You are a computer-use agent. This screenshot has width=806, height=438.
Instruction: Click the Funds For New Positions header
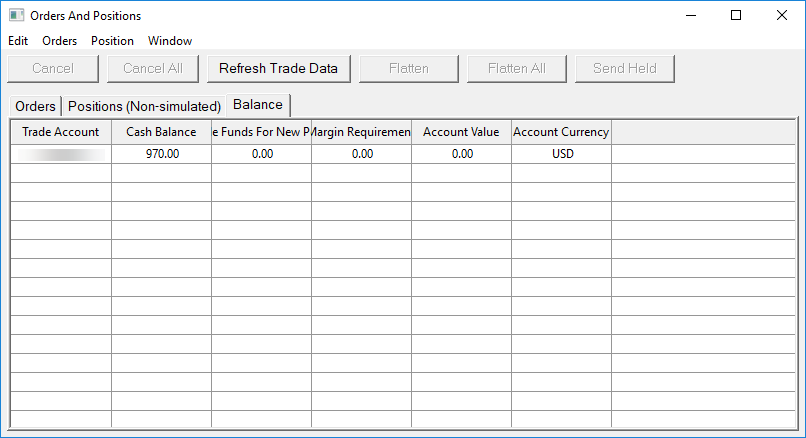[261, 132]
